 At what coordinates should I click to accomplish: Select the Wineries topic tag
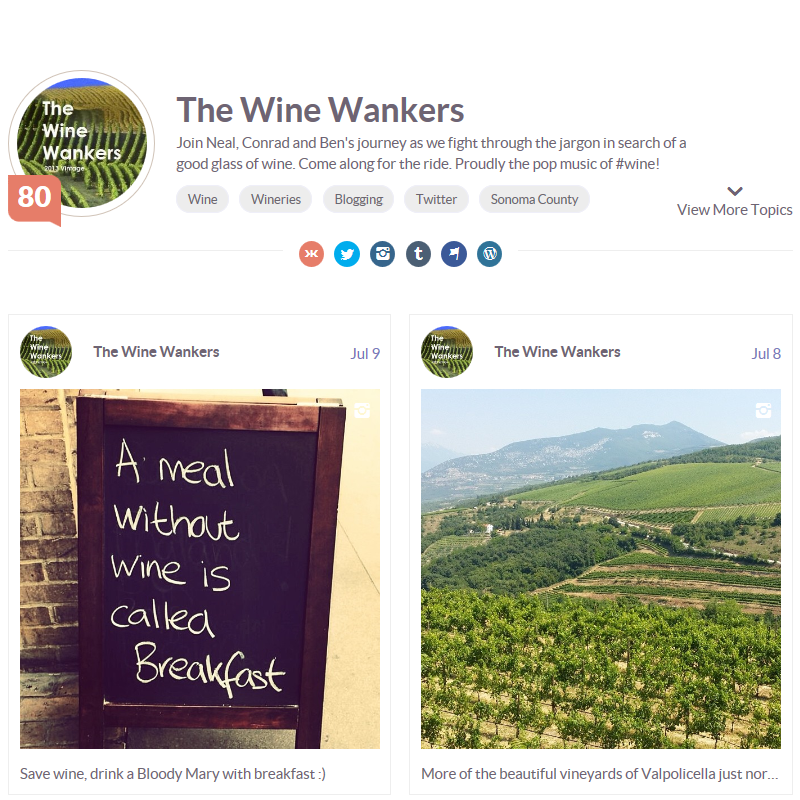tap(276, 199)
